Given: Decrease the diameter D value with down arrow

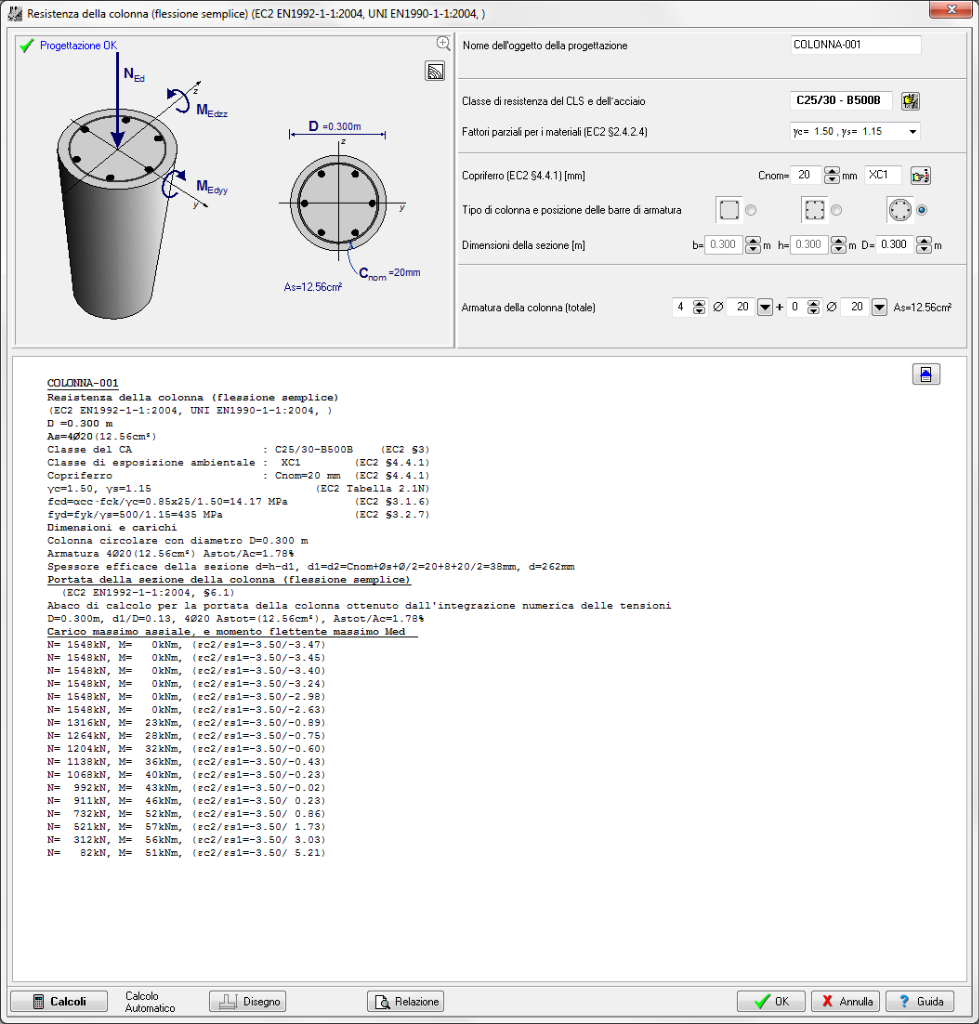Looking at the screenshot, I should [x=924, y=249].
